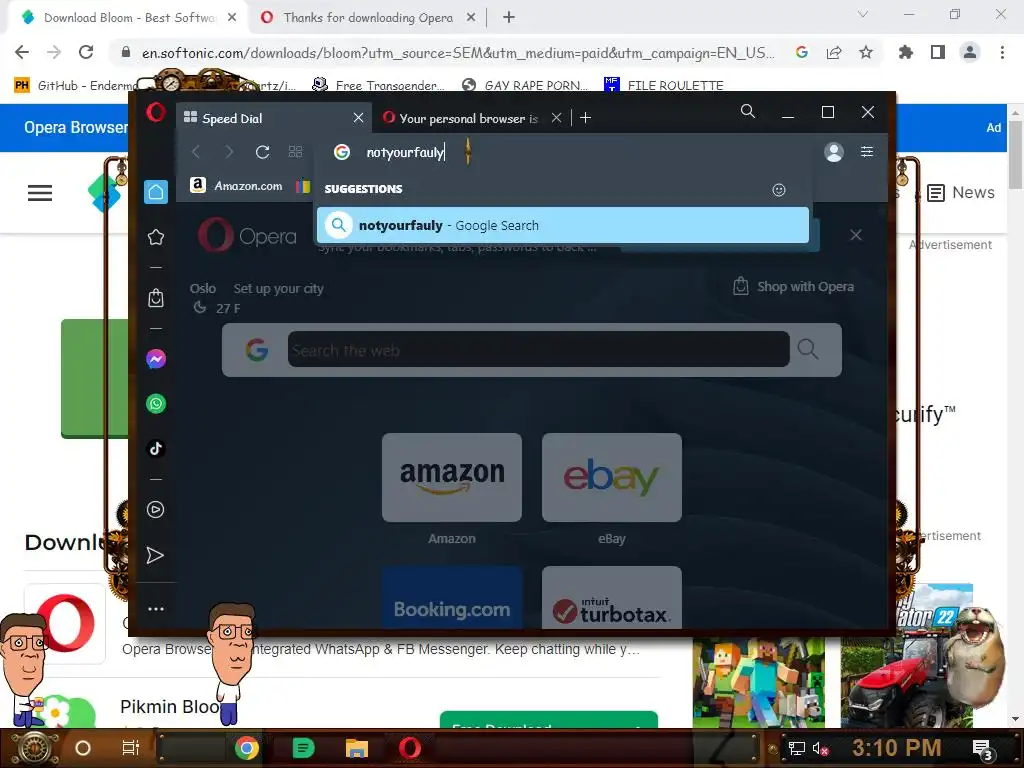
Task: Open Opera profile account icon
Action: click(x=834, y=152)
